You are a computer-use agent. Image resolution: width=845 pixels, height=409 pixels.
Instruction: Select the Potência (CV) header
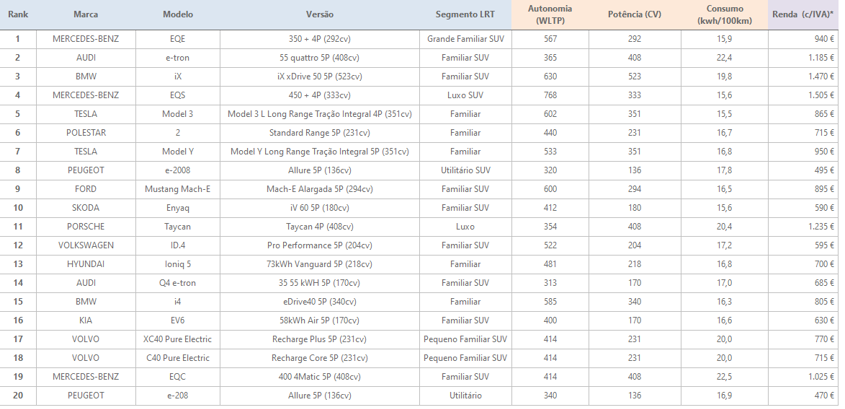tap(634, 15)
